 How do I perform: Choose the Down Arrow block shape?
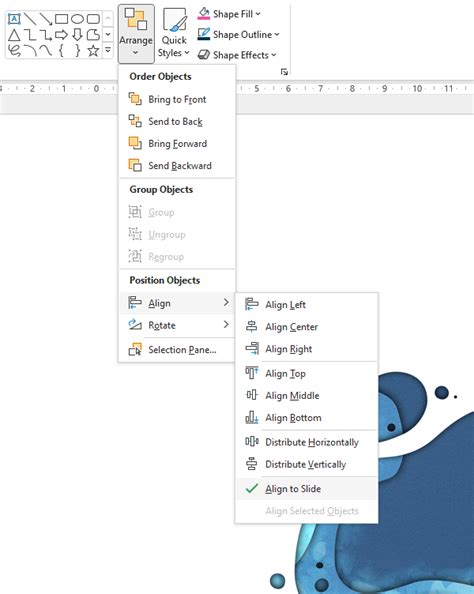point(77,35)
